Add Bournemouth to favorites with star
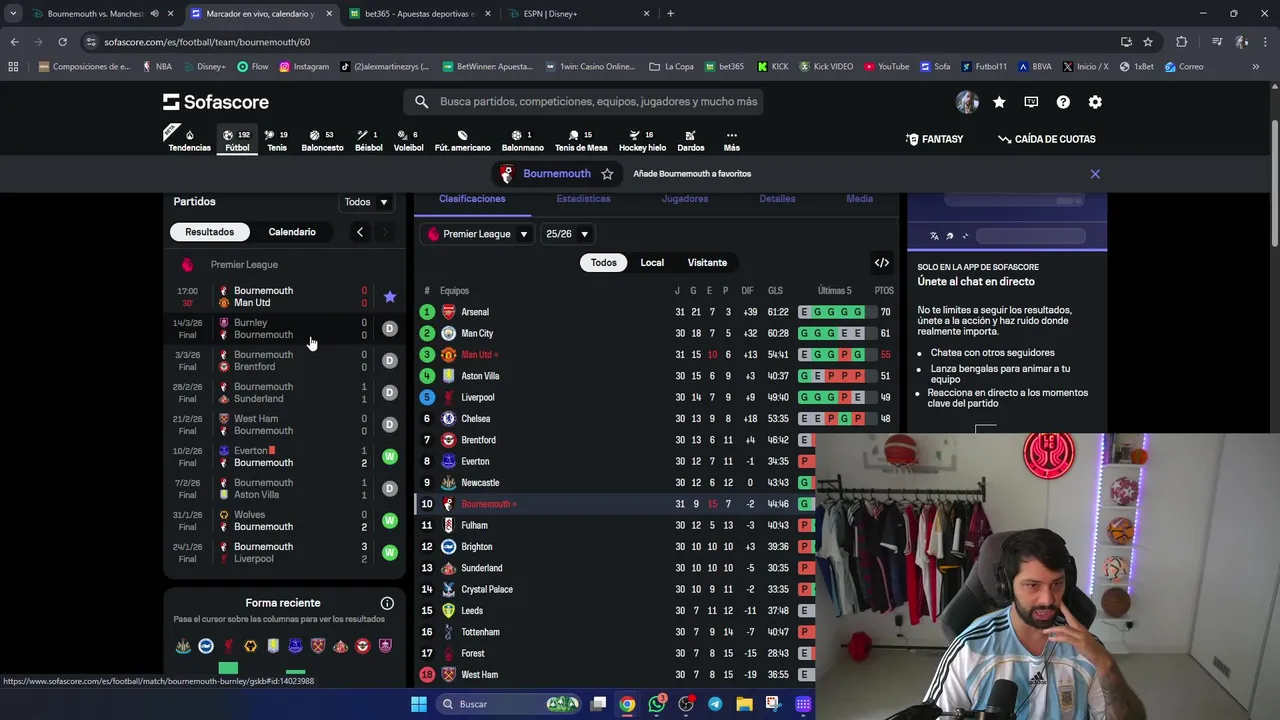This screenshot has width=1280, height=720. (x=607, y=174)
